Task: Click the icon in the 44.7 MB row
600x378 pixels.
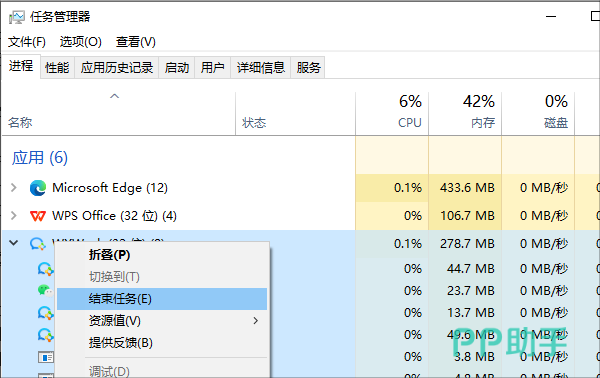Action: pos(46,269)
